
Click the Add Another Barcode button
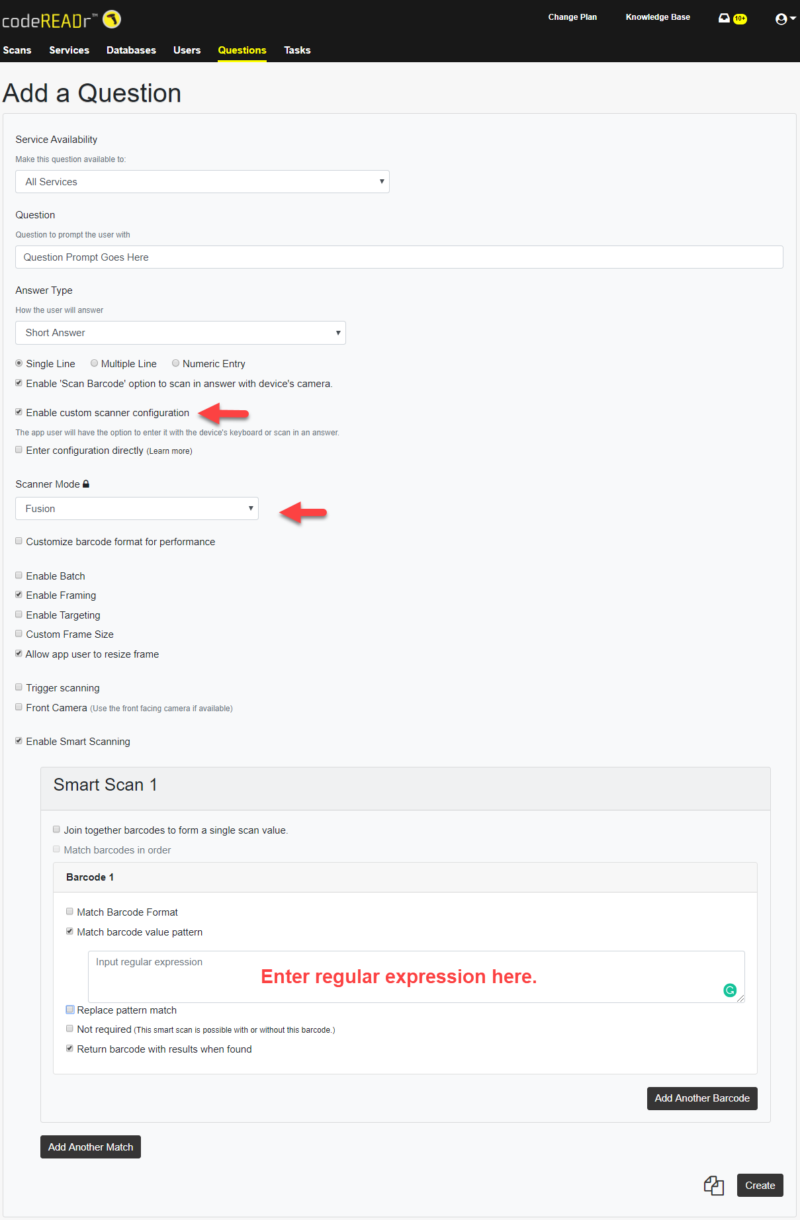click(x=702, y=1098)
